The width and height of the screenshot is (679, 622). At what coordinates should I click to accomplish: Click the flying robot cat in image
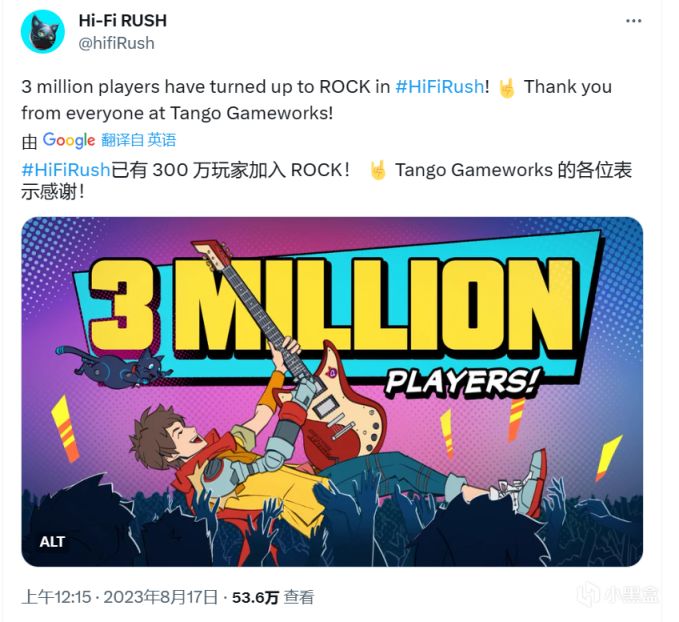[115, 367]
